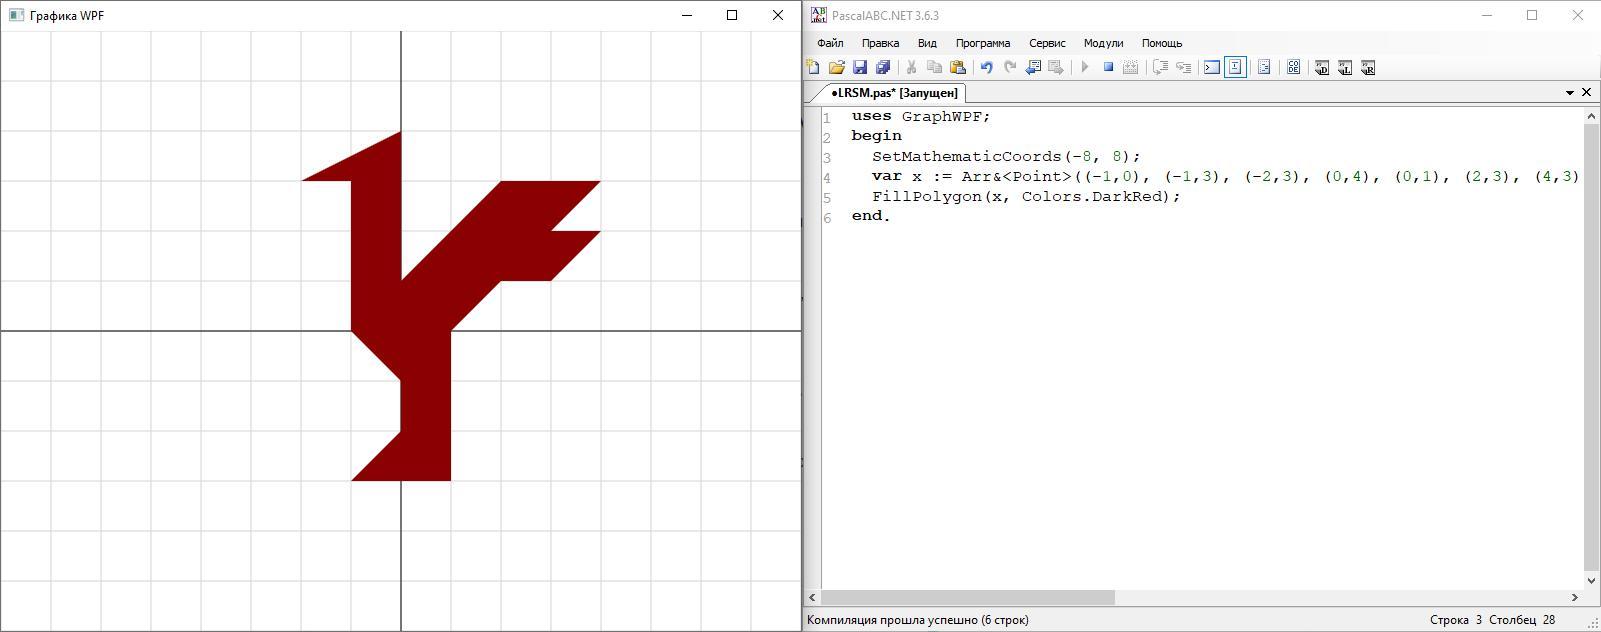The image size is (1601, 632).
Task: Step over debug icon
Action: 1160,67
